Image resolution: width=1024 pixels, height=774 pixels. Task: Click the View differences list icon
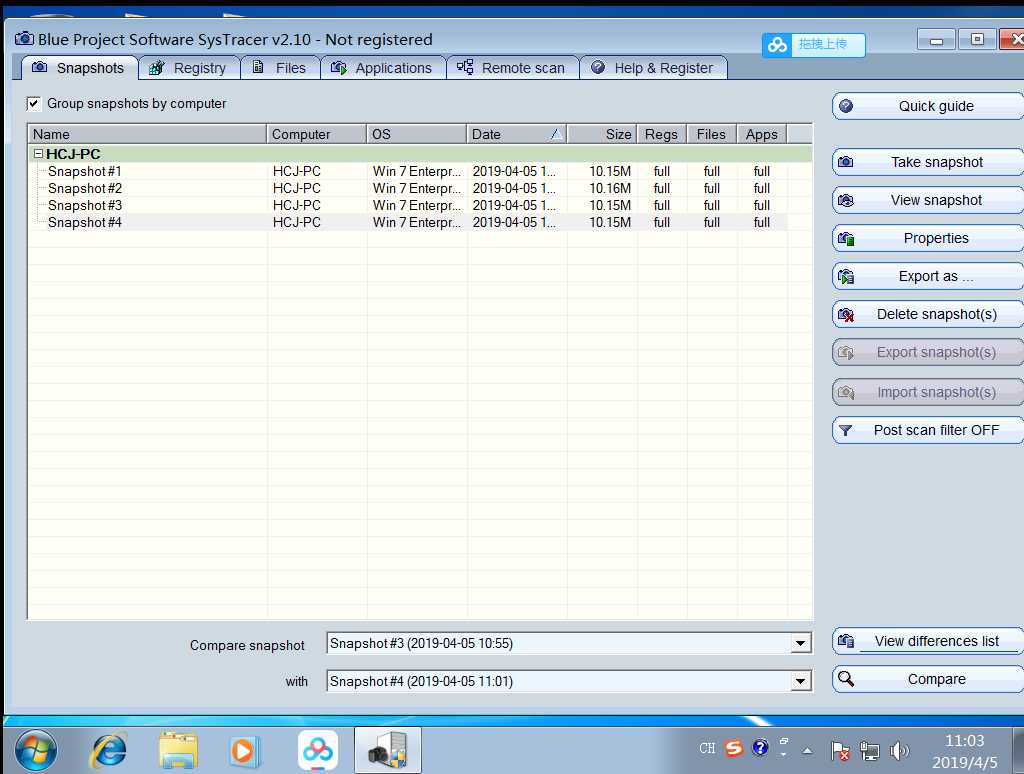pyautogui.click(x=846, y=641)
